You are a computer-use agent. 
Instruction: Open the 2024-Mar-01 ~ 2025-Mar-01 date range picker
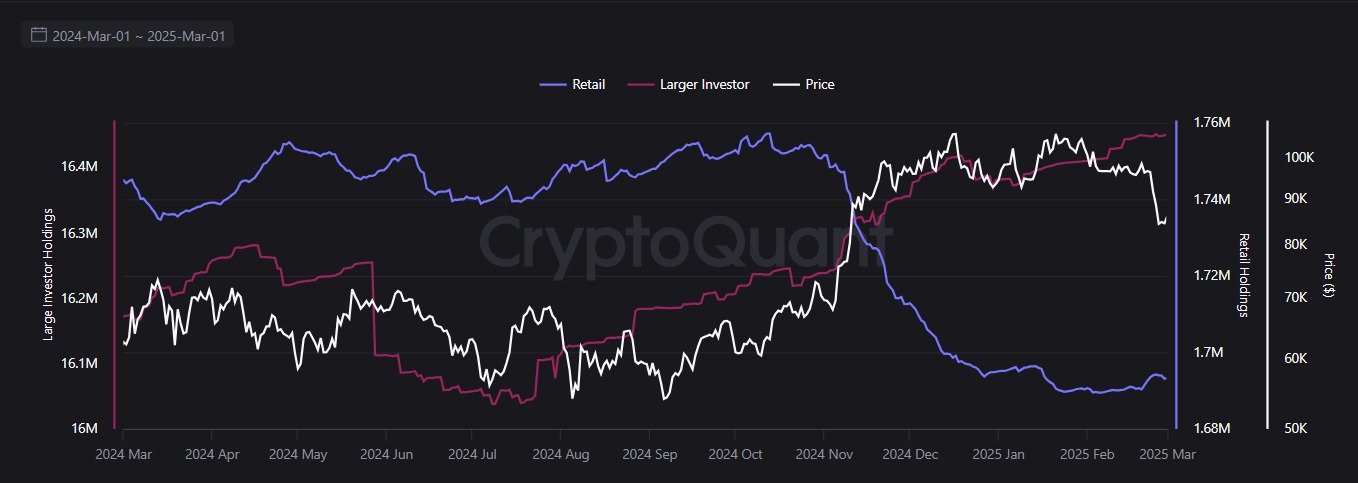click(x=137, y=35)
